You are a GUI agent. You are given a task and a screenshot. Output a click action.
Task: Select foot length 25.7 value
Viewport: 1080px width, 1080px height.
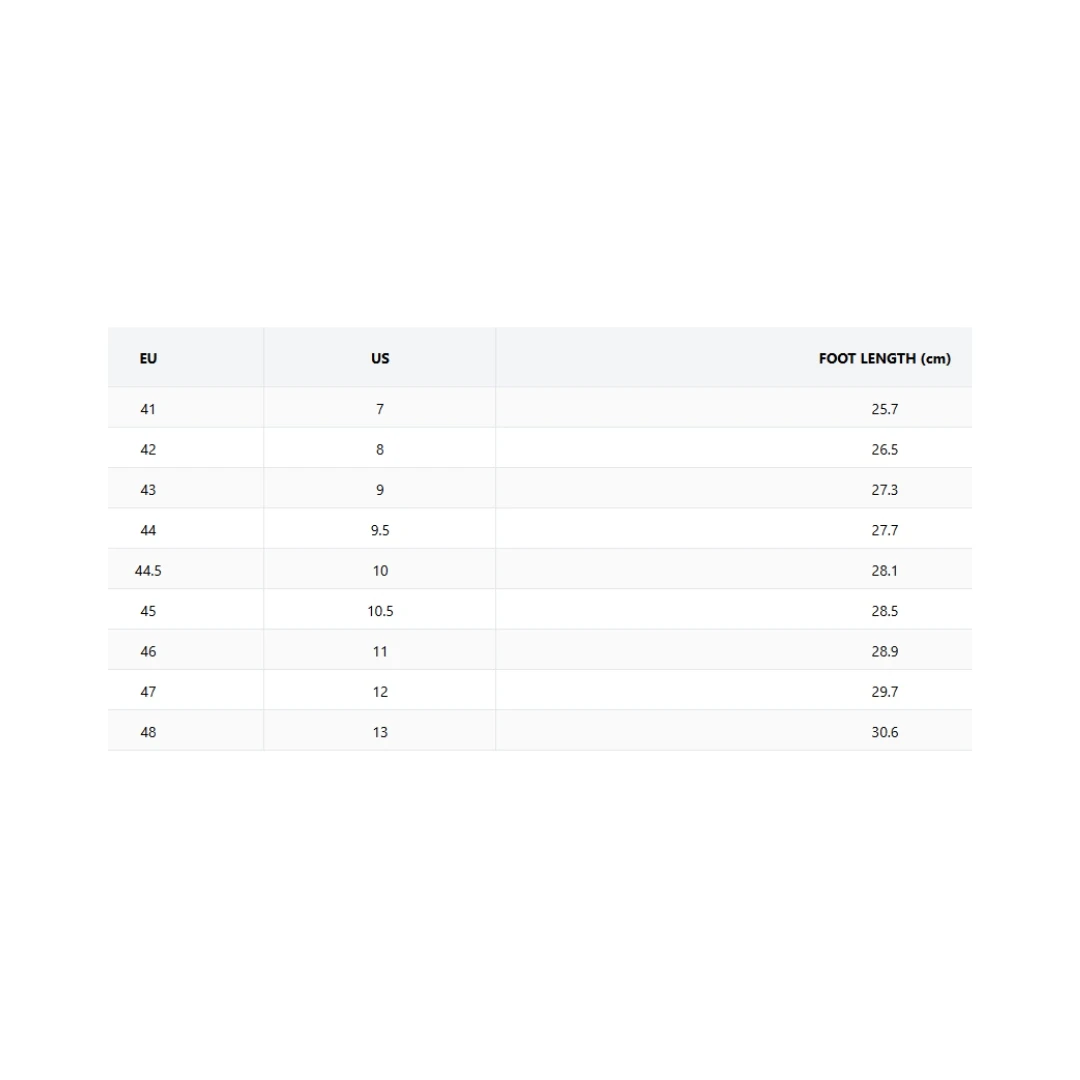(x=884, y=409)
